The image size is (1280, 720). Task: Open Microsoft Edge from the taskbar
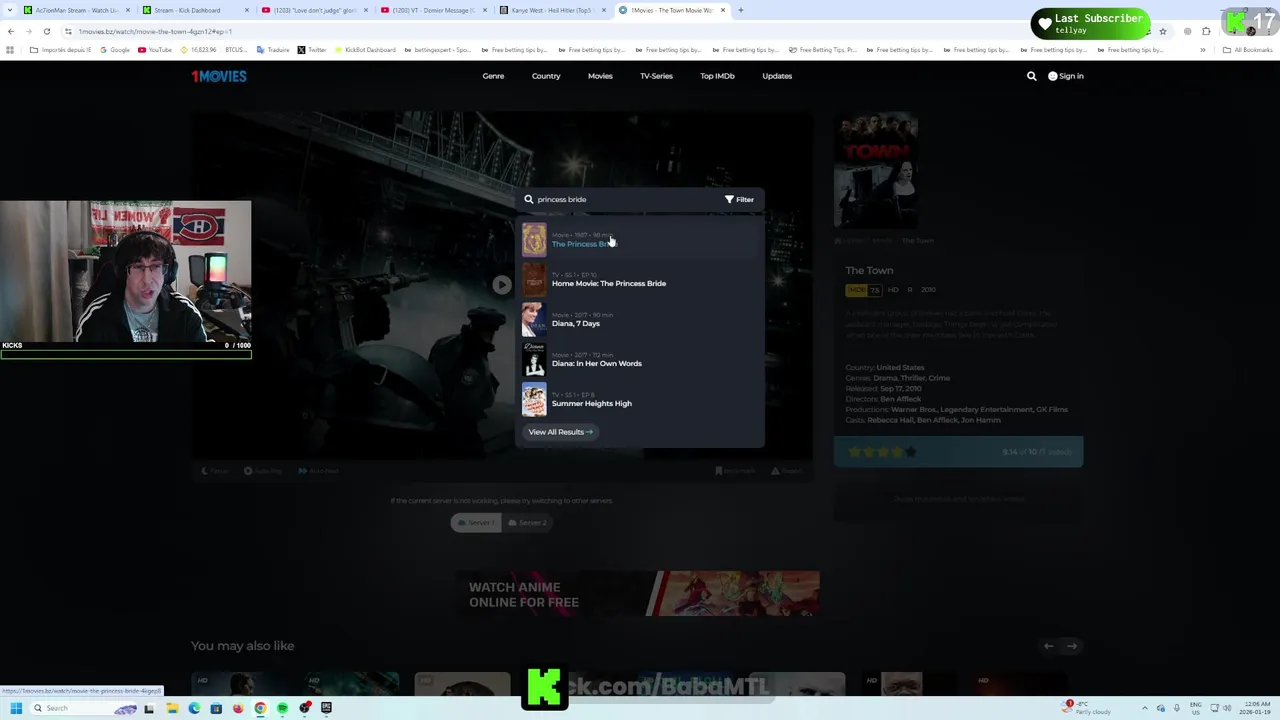pos(194,708)
